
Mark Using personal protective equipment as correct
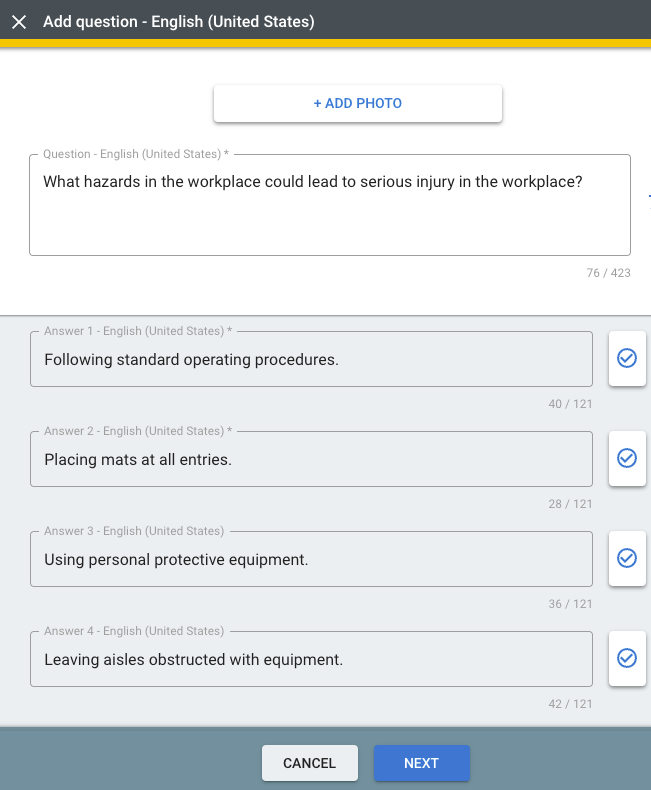coord(627,558)
